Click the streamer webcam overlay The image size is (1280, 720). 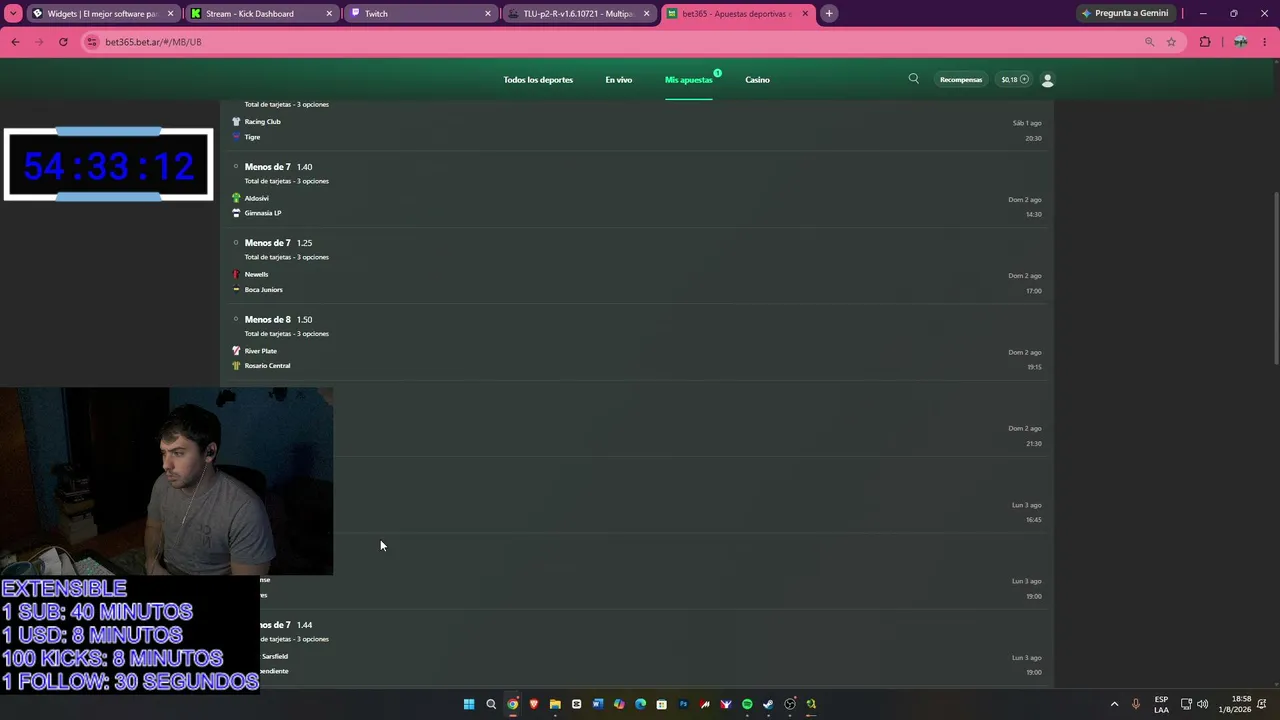coord(166,482)
